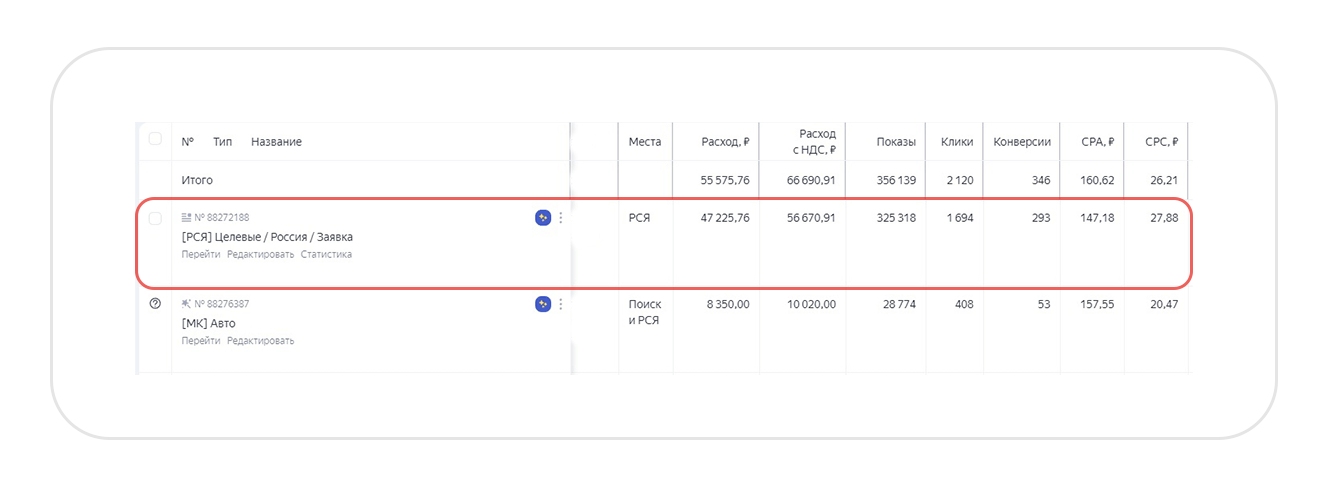Click Перейти link under МК Авто
This screenshot has width=1327, height=483.
click(x=201, y=340)
